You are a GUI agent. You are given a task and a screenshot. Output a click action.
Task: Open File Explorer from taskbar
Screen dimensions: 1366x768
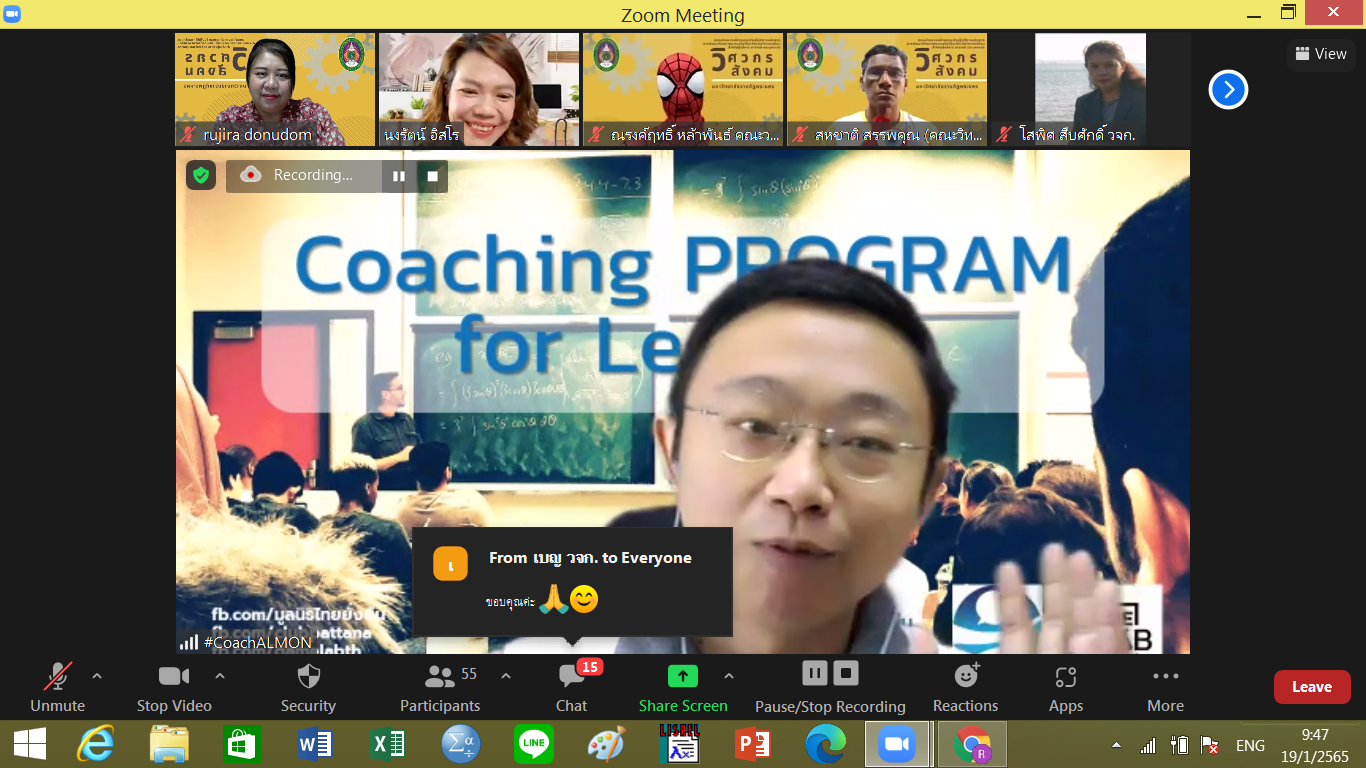tap(170, 745)
